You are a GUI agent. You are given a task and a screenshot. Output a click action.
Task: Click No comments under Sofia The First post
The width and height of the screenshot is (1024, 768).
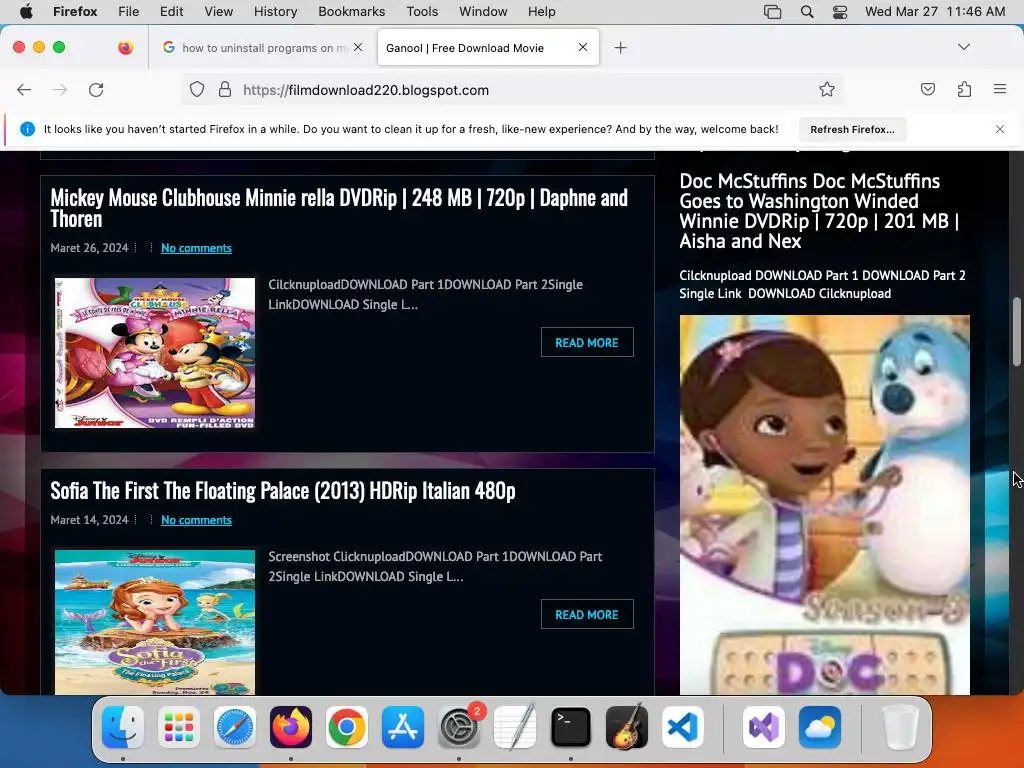(196, 520)
